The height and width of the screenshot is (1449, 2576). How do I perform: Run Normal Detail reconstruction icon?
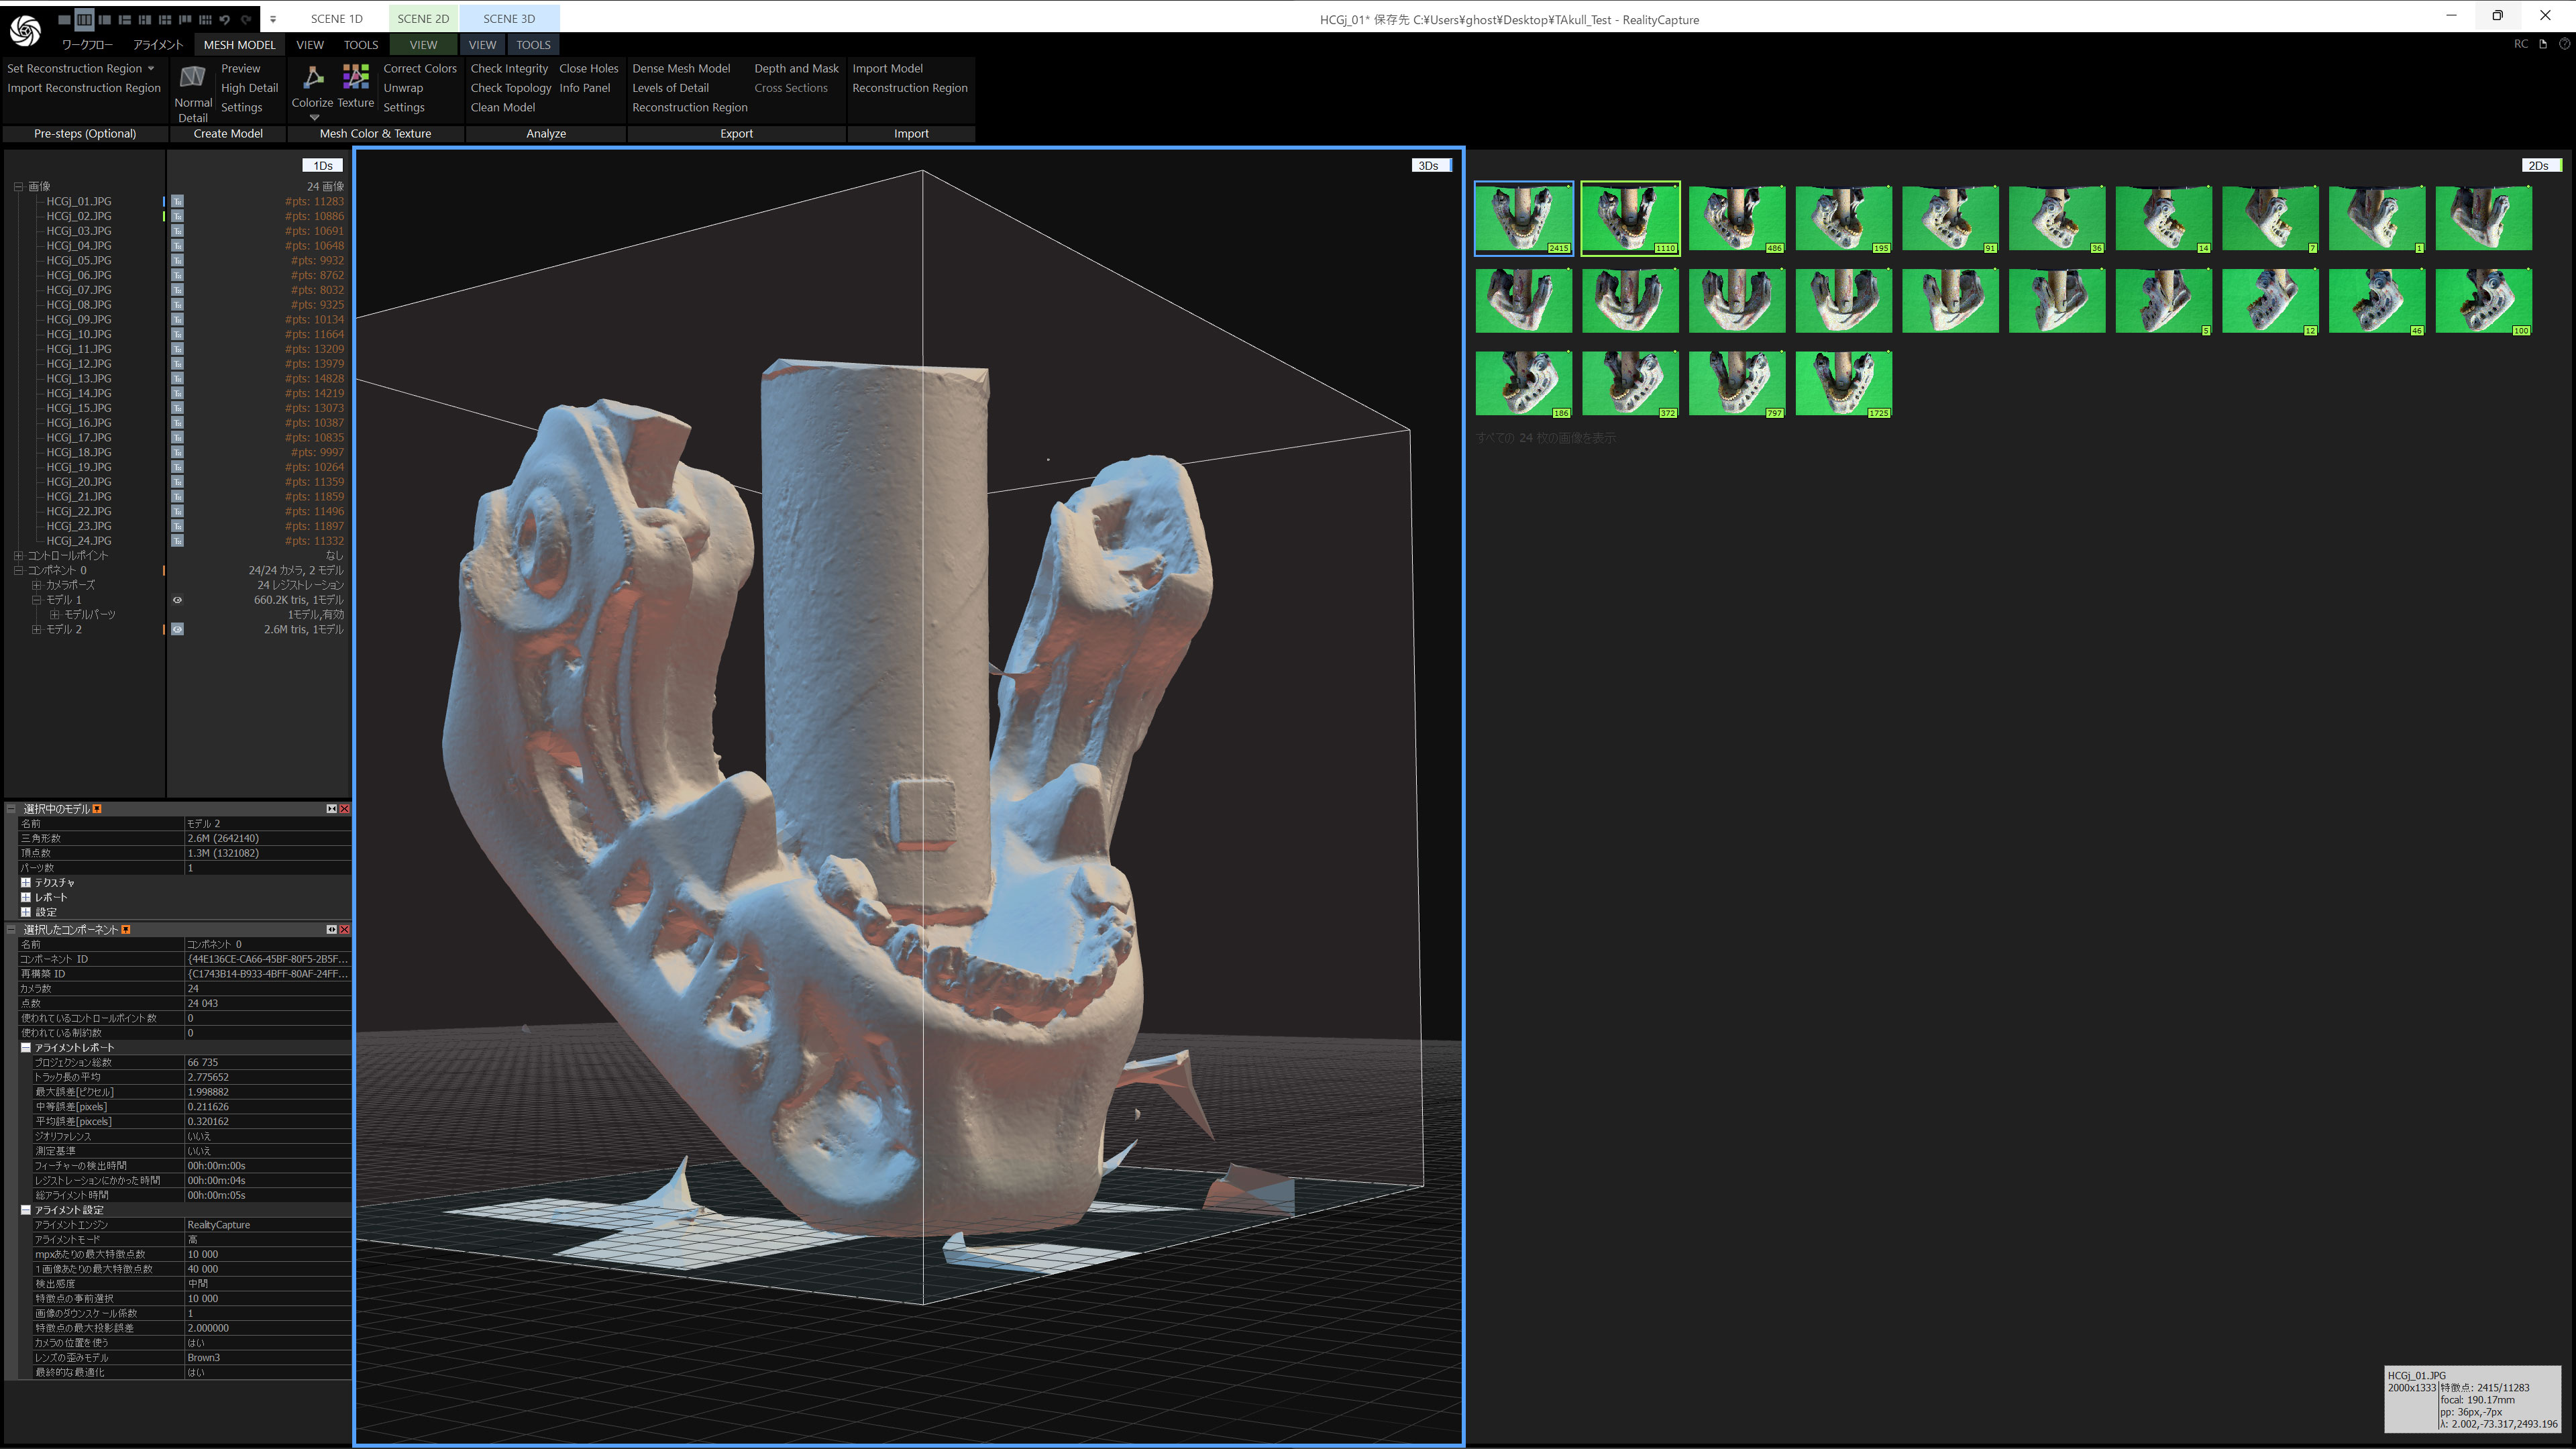tap(193, 77)
